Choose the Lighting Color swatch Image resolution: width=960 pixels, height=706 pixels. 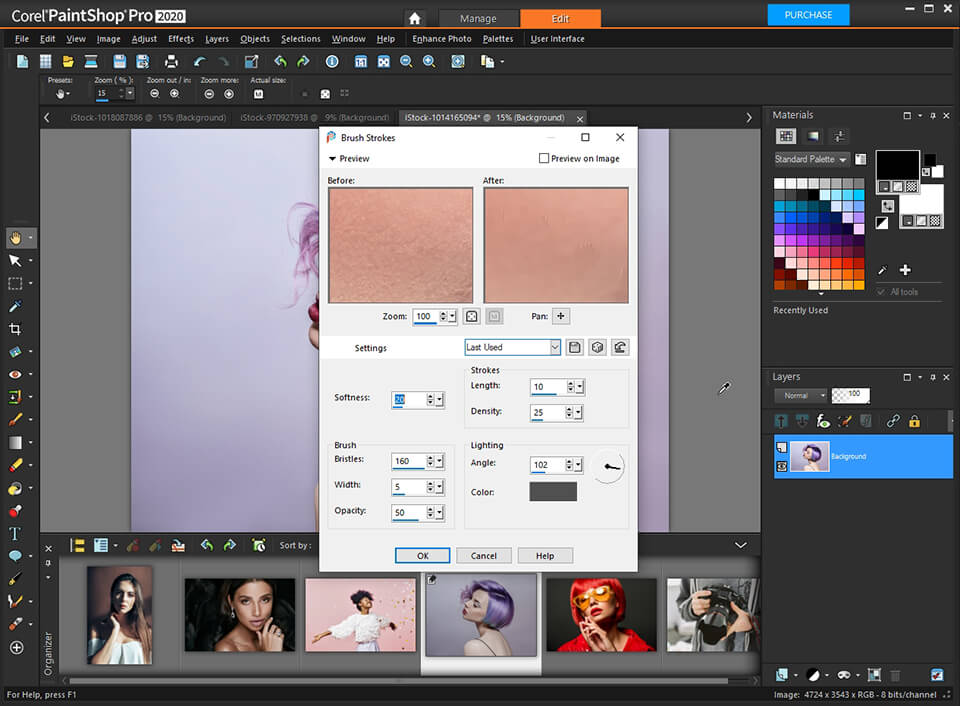[552, 491]
